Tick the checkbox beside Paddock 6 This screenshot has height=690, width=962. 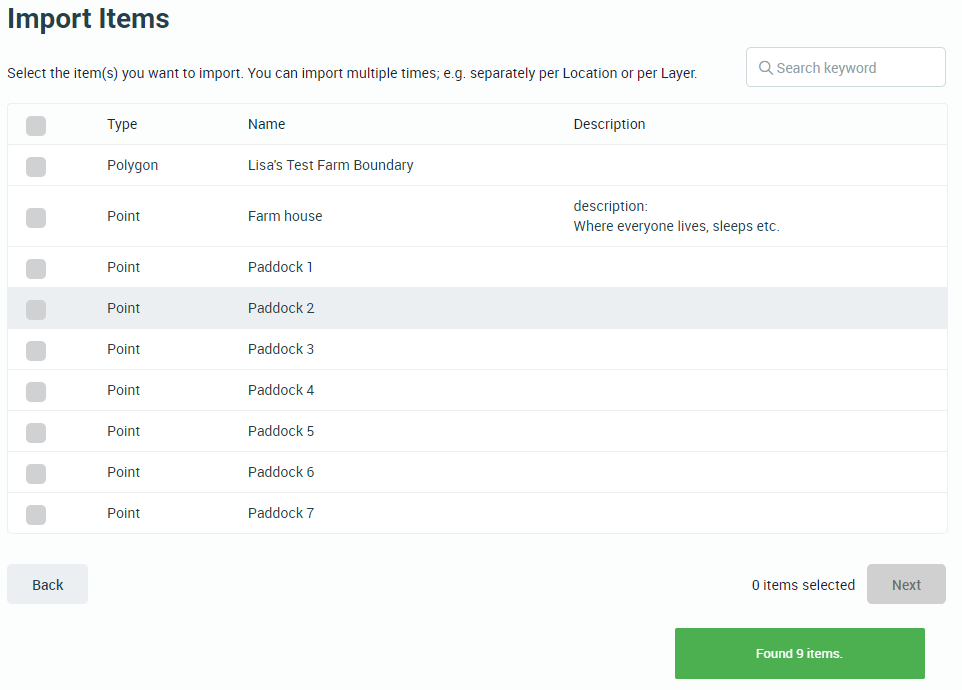tap(36, 473)
